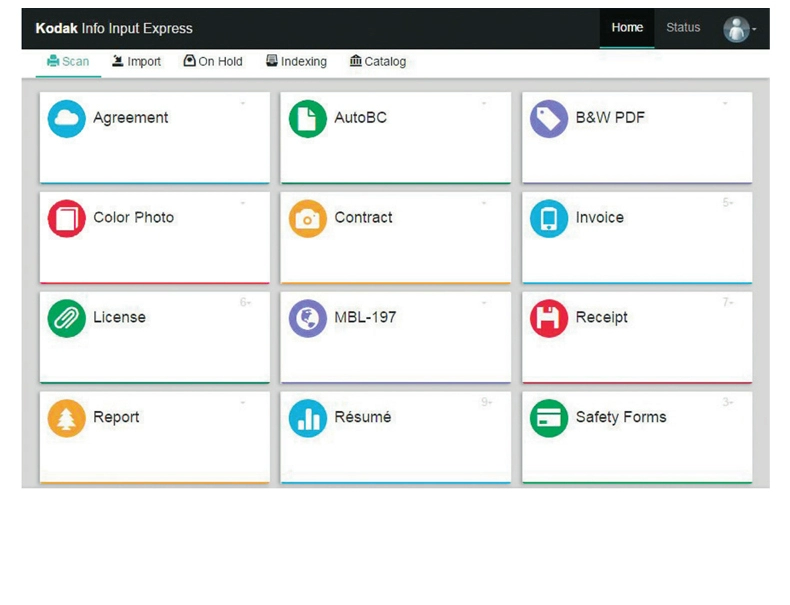Click the Résumé job label
This screenshot has height=605, width=790.
[363, 417]
